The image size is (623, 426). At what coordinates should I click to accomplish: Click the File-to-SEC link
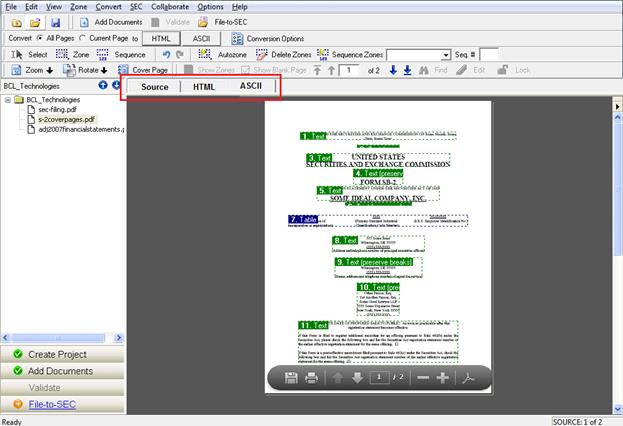(52, 404)
